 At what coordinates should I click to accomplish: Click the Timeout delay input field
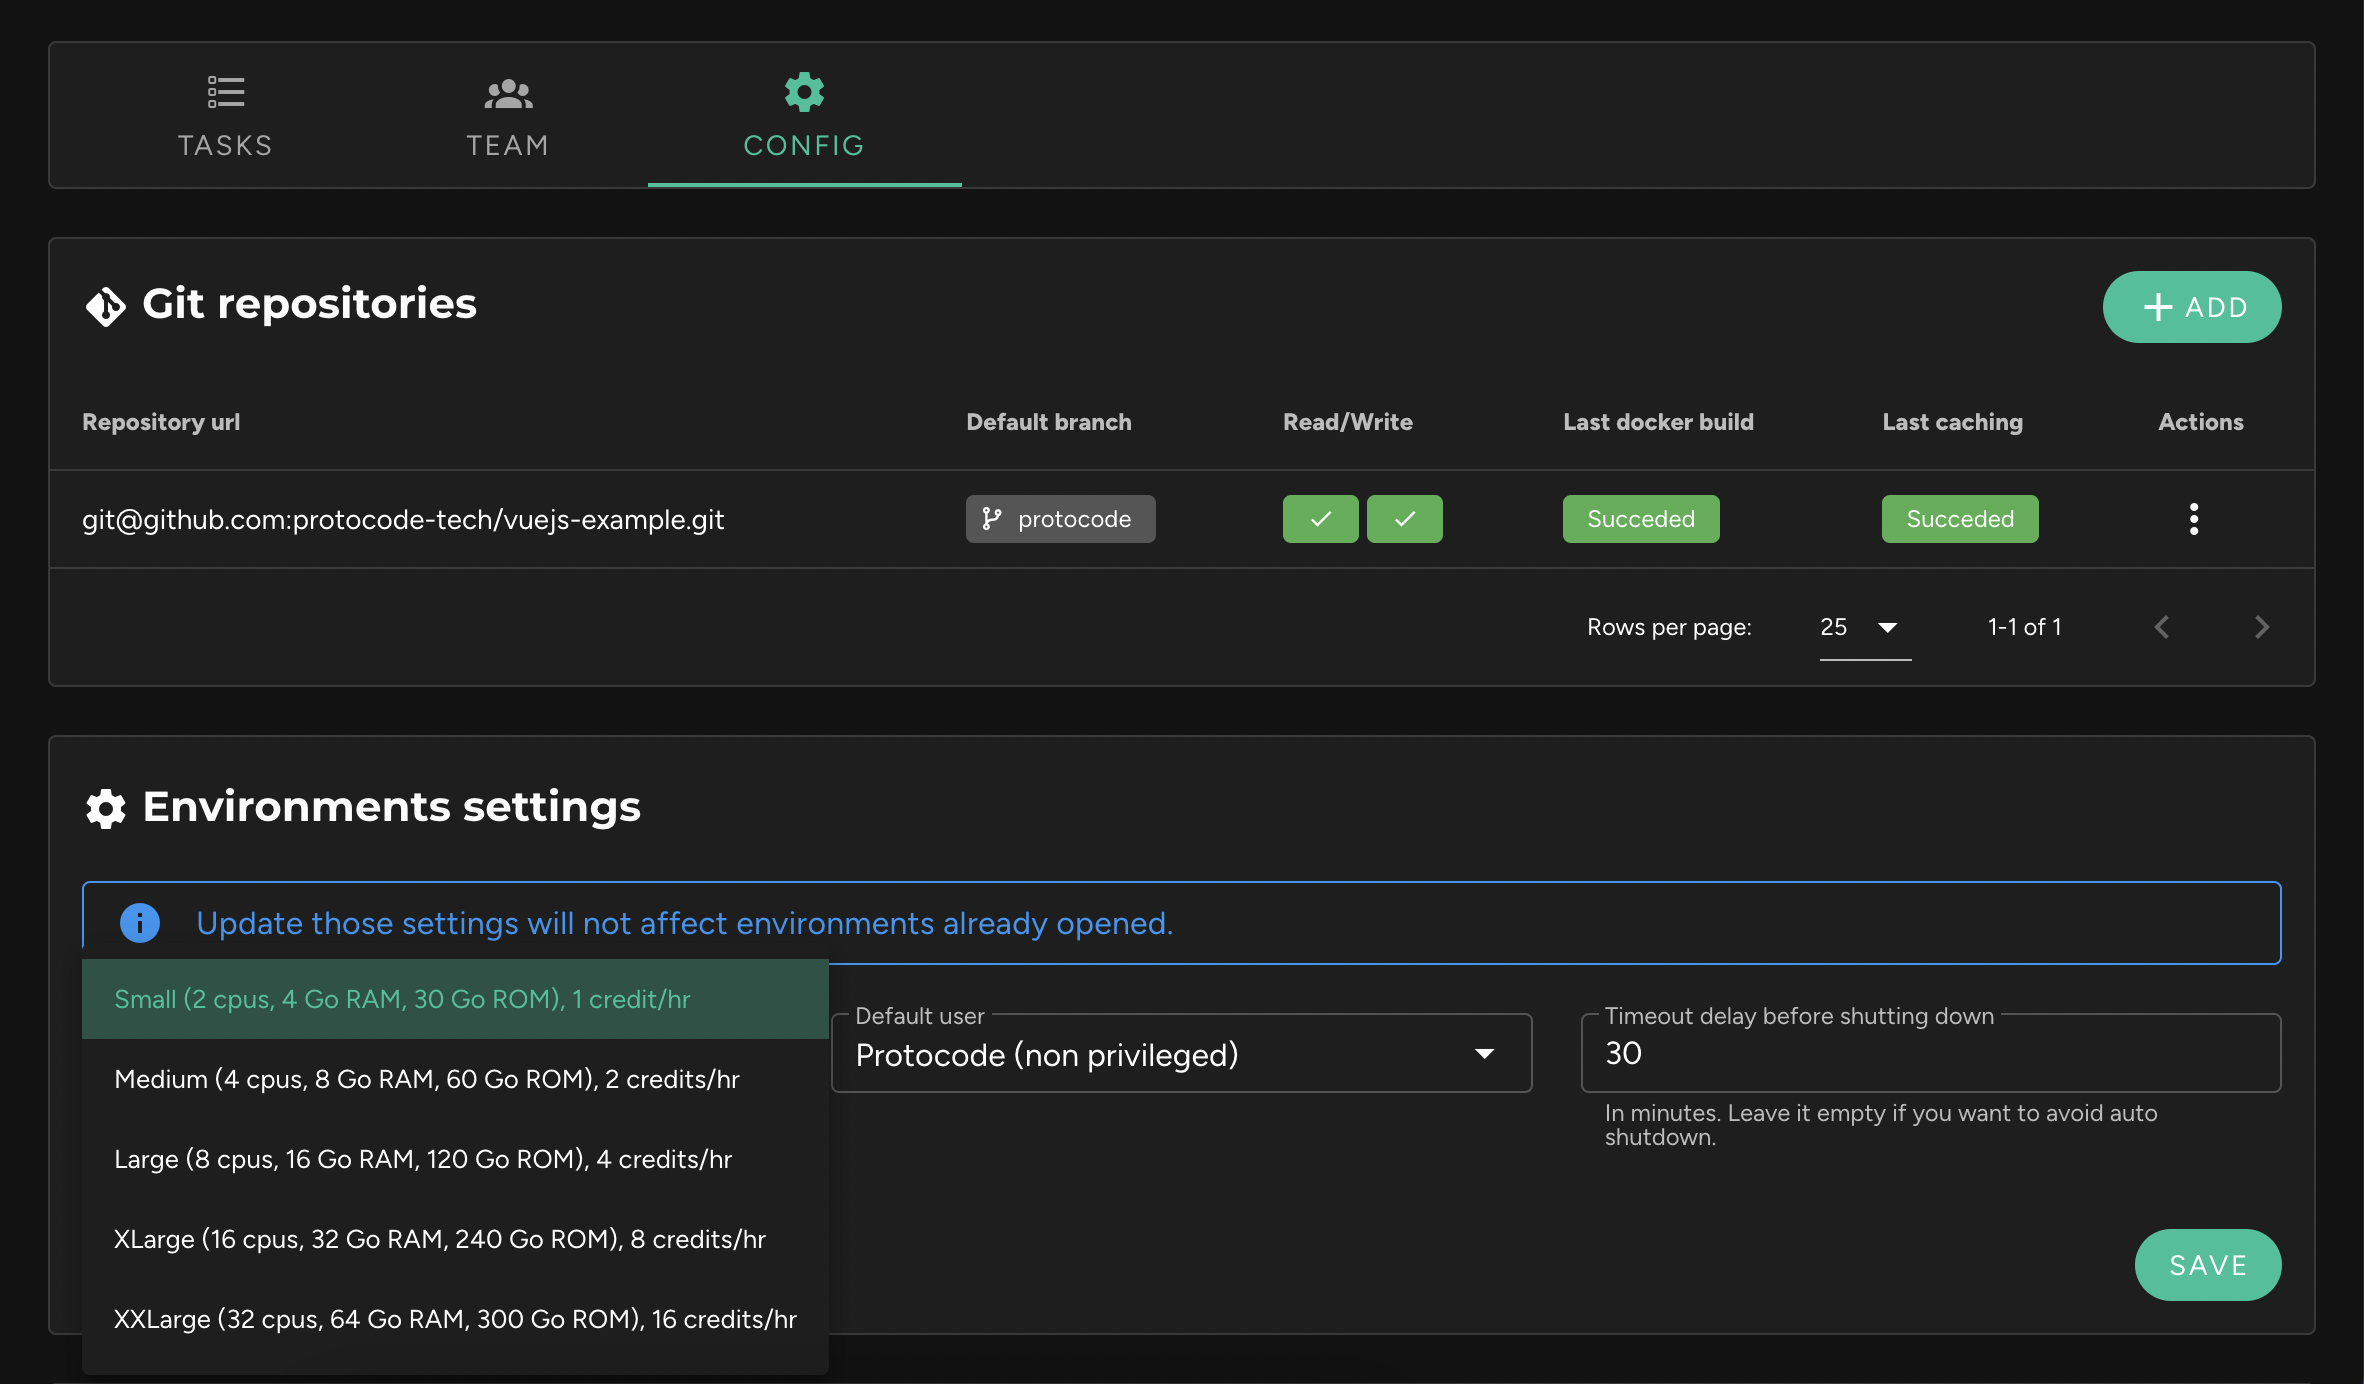click(1930, 1053)
